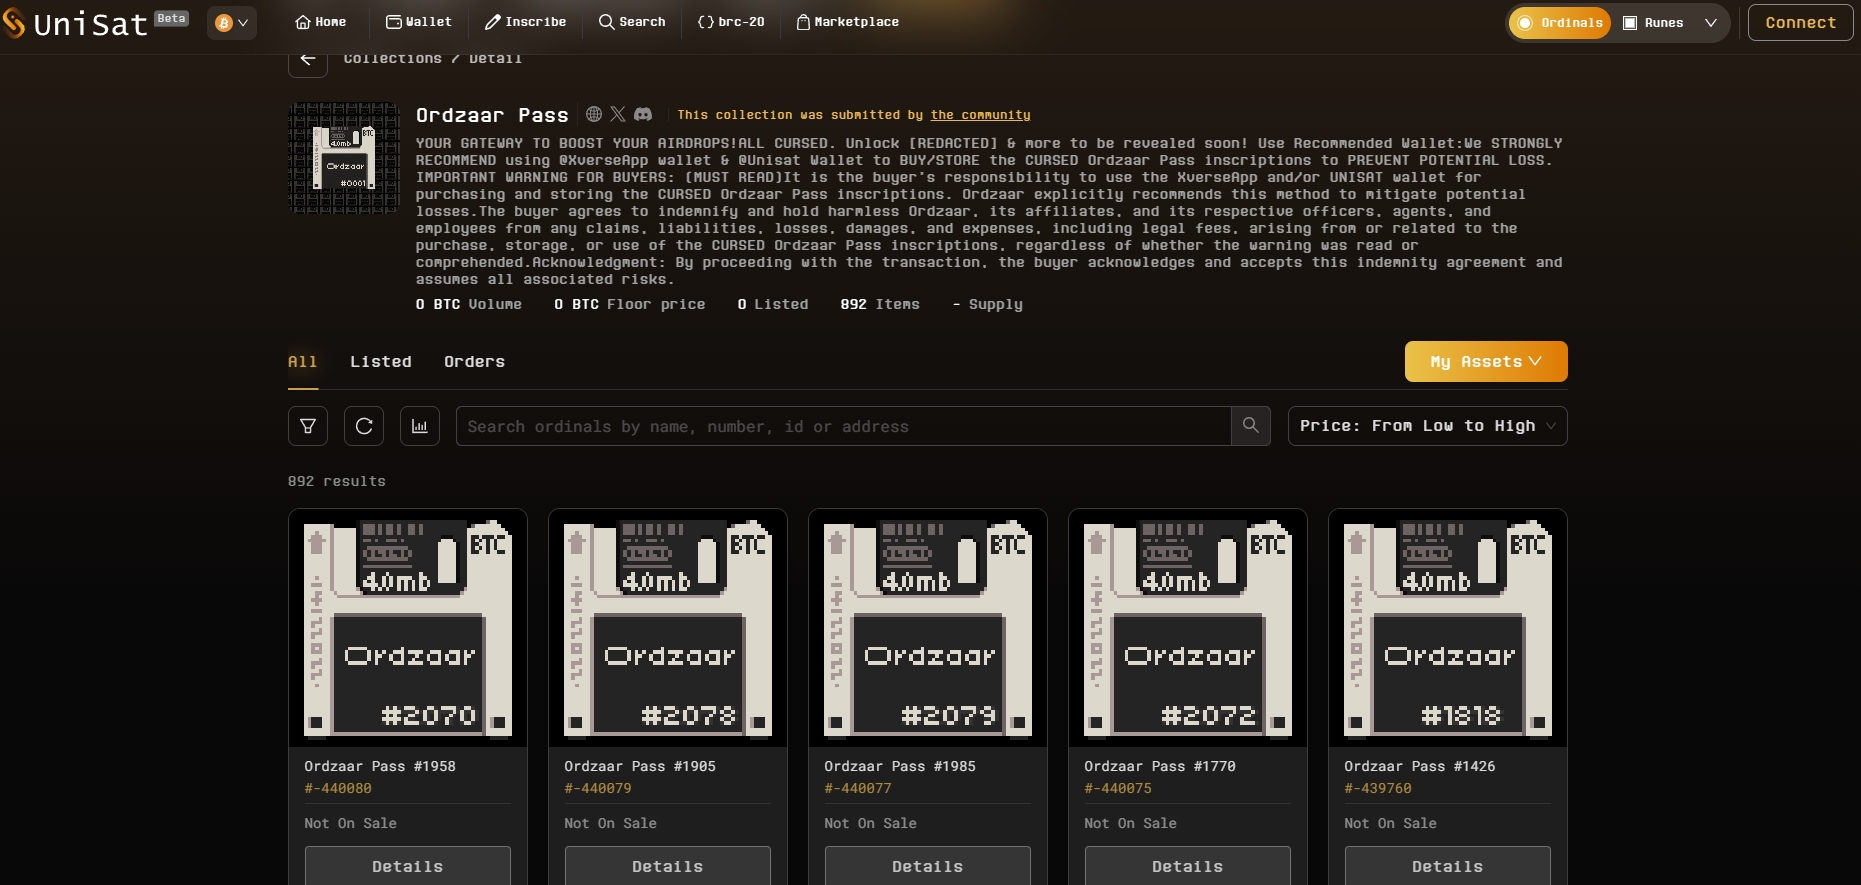
Task: Go to the Home page
Action: [x=321, y=22]
